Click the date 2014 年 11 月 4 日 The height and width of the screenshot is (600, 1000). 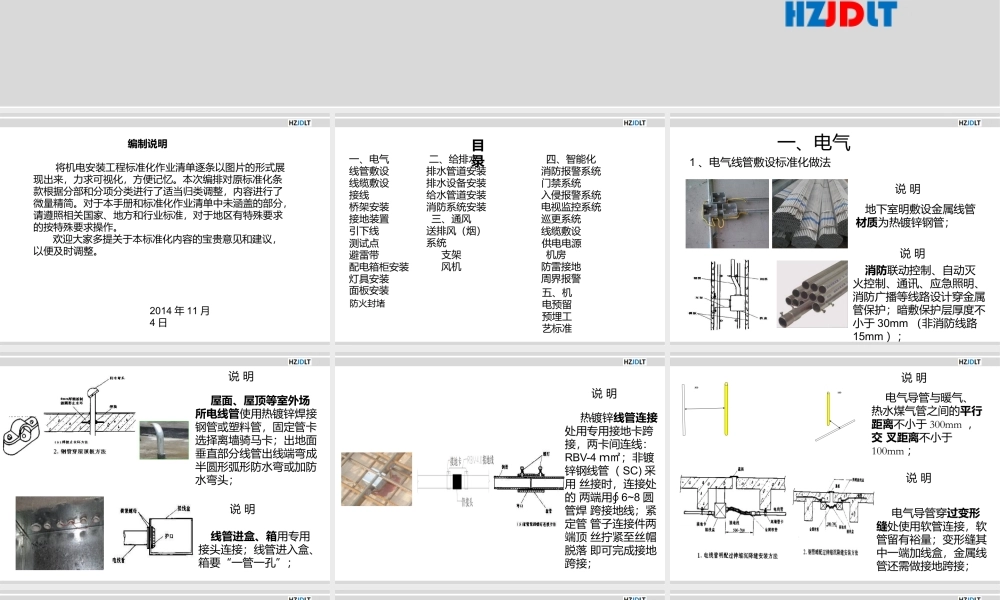coord(179,316)
